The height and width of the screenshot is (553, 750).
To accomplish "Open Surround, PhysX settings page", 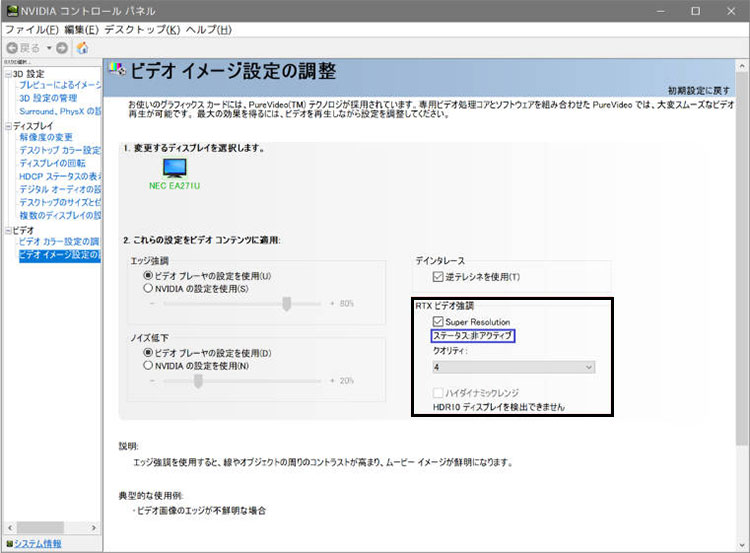I will pos(60,111).
